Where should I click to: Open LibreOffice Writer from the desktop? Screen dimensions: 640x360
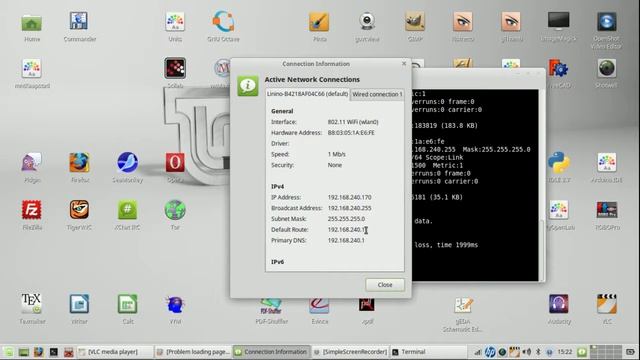[79, 304]
